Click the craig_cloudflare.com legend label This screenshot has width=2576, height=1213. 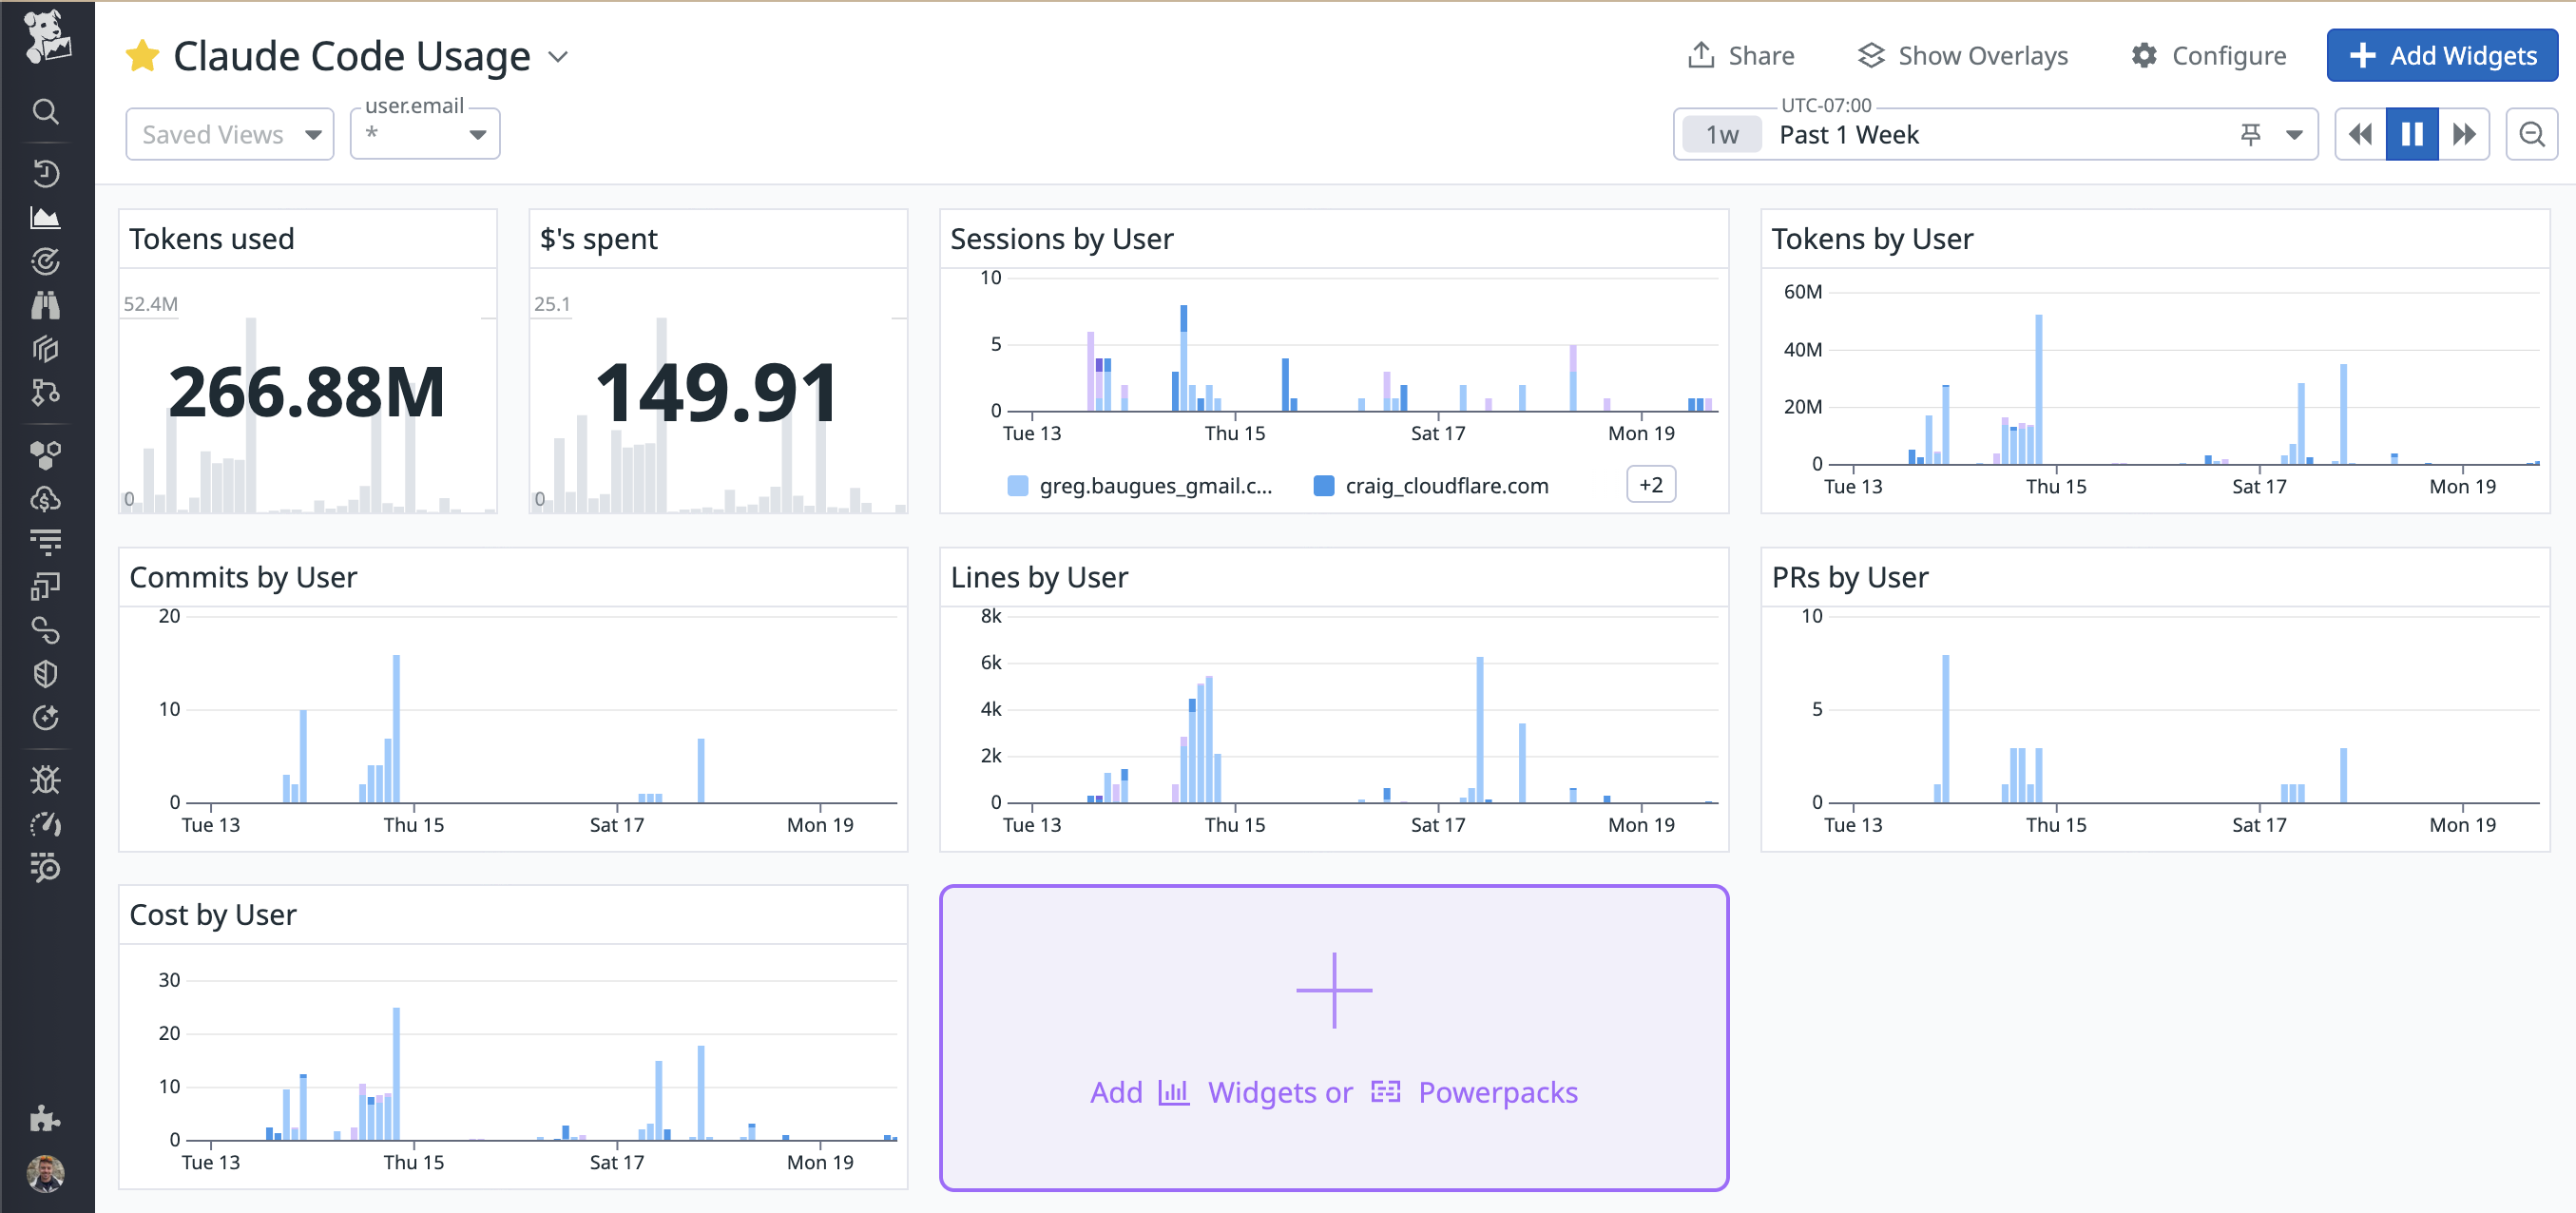(x=1446, y=486)
